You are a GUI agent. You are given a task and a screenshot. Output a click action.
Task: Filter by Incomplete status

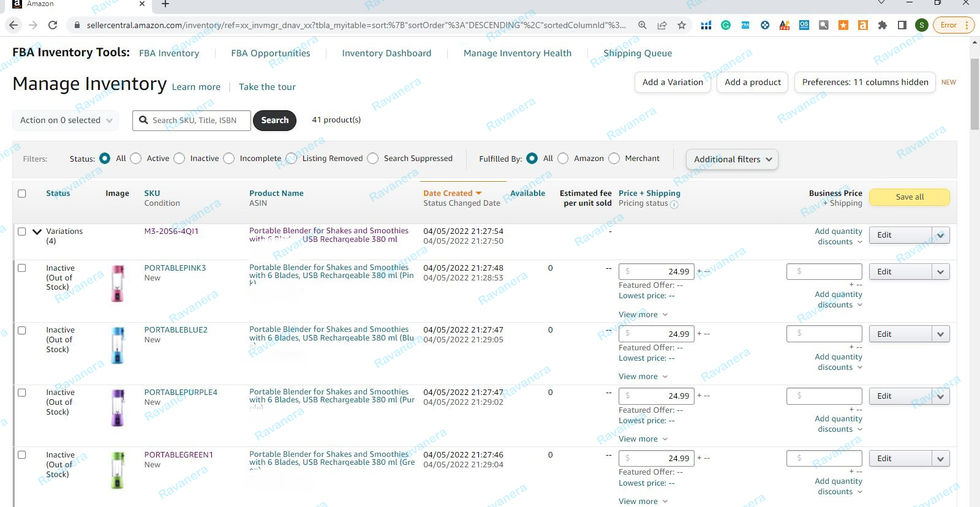[229, 159]
